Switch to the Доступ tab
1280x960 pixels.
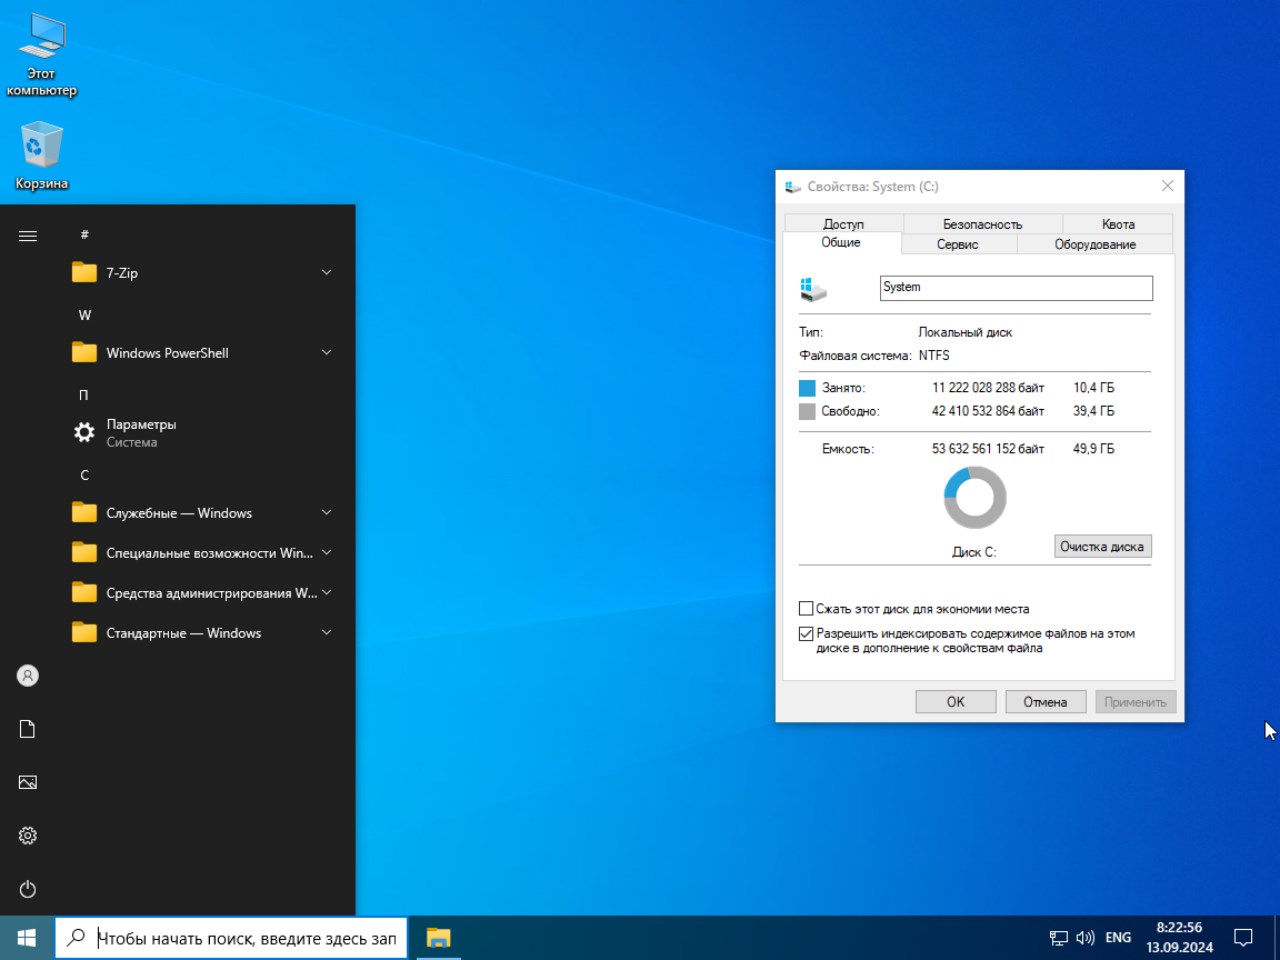(x=843, y=224)
